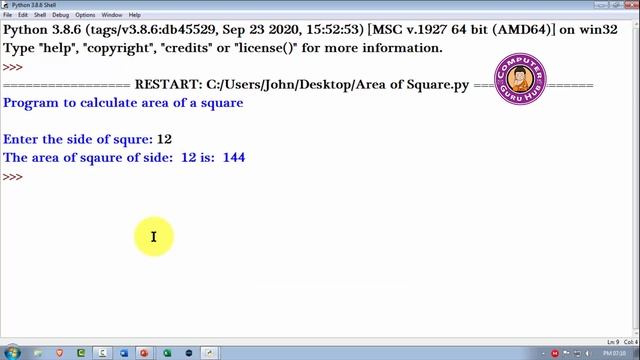
Task: Open the Window menu
Action: pyautogui.click(x=112, y=15)
